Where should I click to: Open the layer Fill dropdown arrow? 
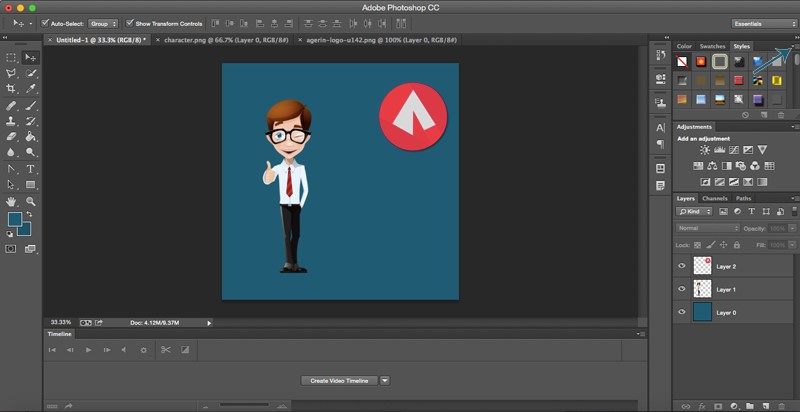coord(792,245)
